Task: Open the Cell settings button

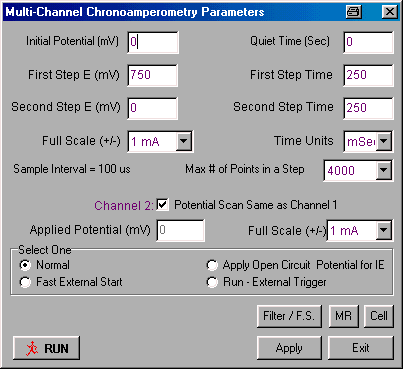Action: pyautogui.click(x=379, y=316)
